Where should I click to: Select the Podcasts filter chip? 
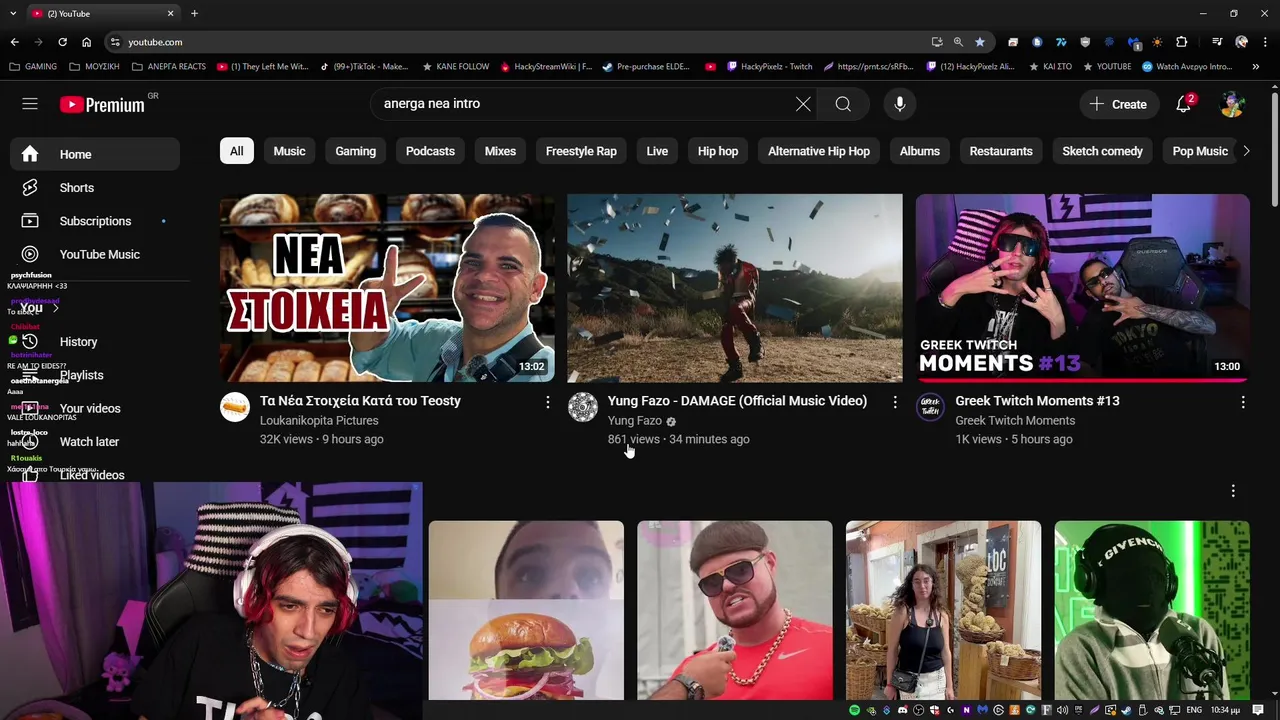430,151
